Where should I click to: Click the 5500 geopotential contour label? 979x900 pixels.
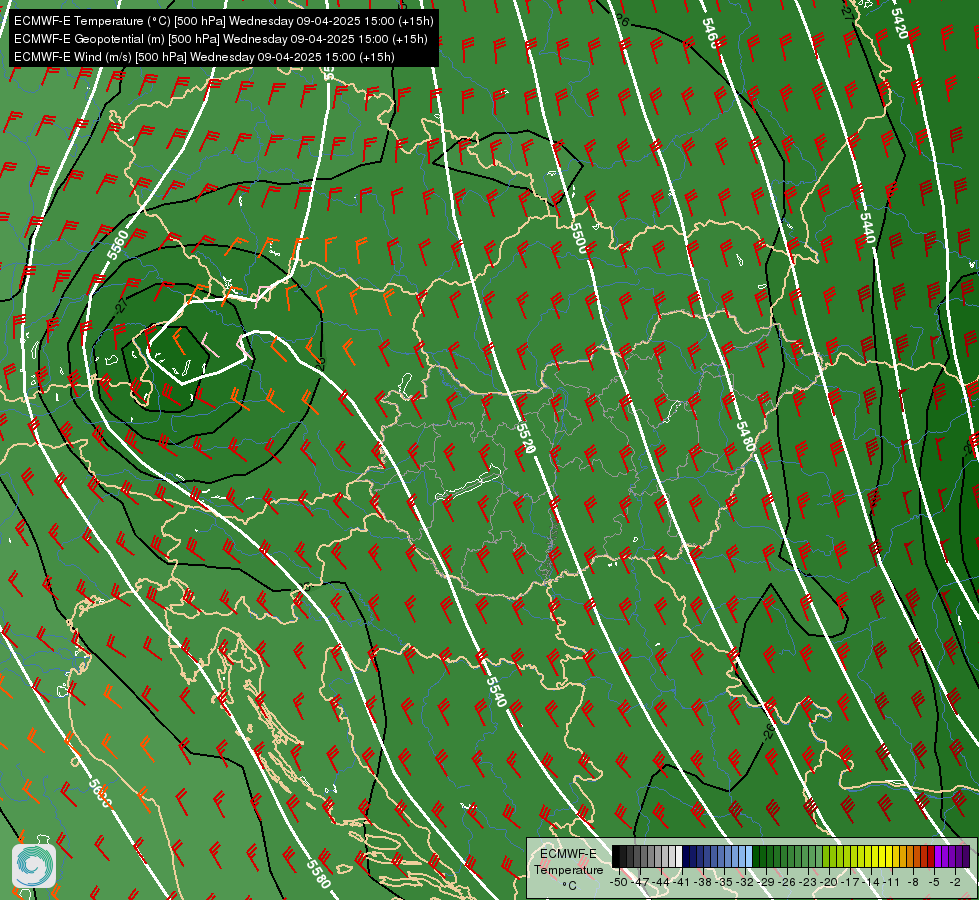coord(579,237)
